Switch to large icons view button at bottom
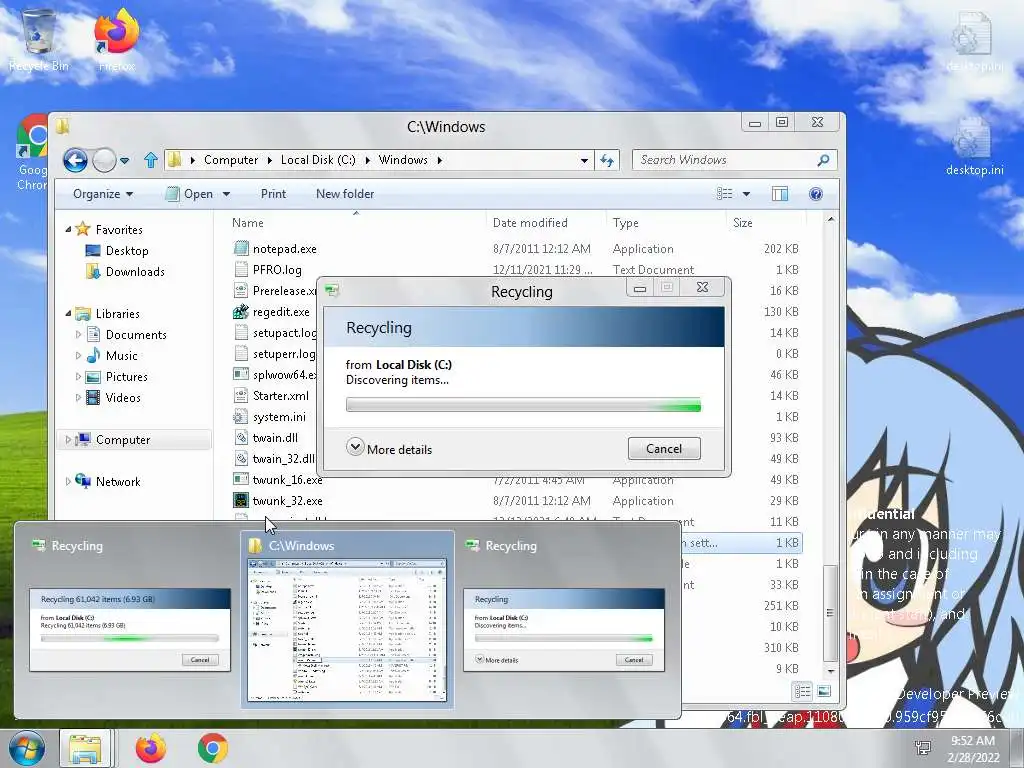Screen dimensions: 1024x768 824,691
